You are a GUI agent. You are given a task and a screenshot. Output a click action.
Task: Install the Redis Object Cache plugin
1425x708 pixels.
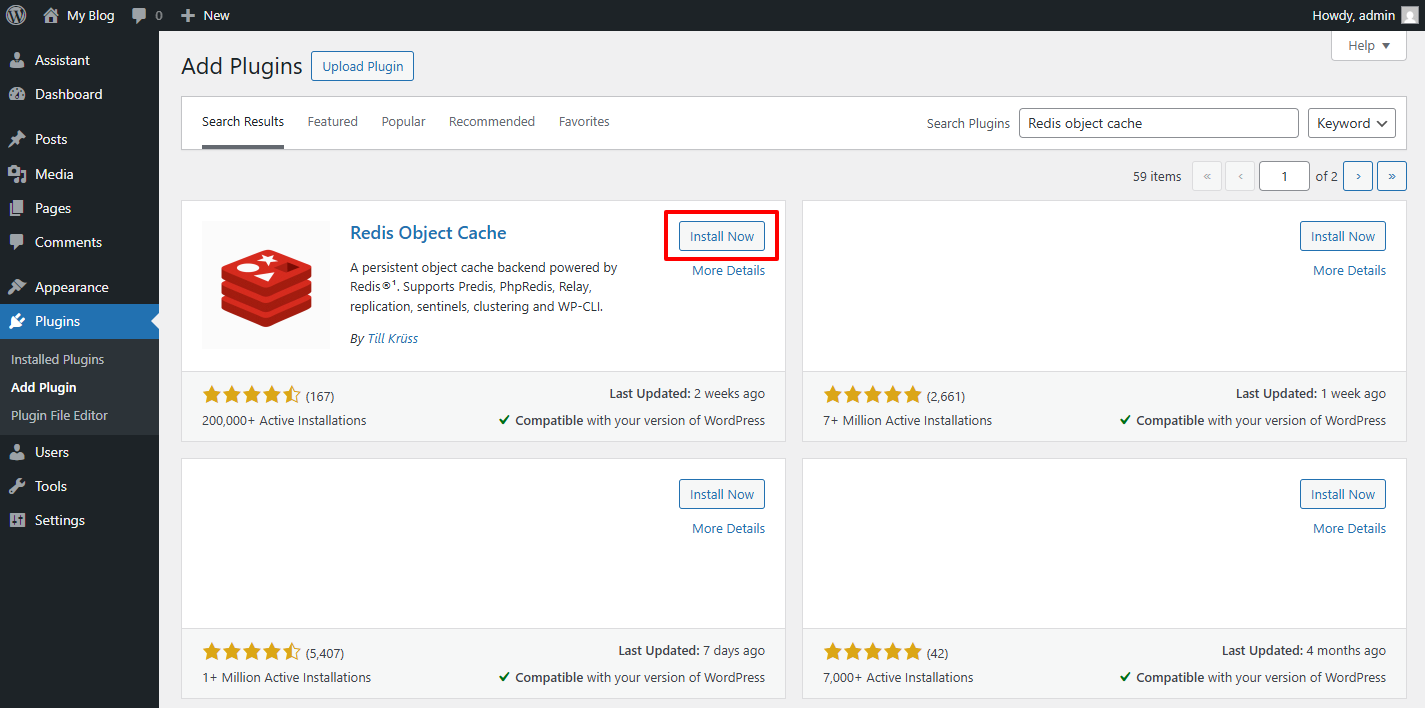pos(721,237)
